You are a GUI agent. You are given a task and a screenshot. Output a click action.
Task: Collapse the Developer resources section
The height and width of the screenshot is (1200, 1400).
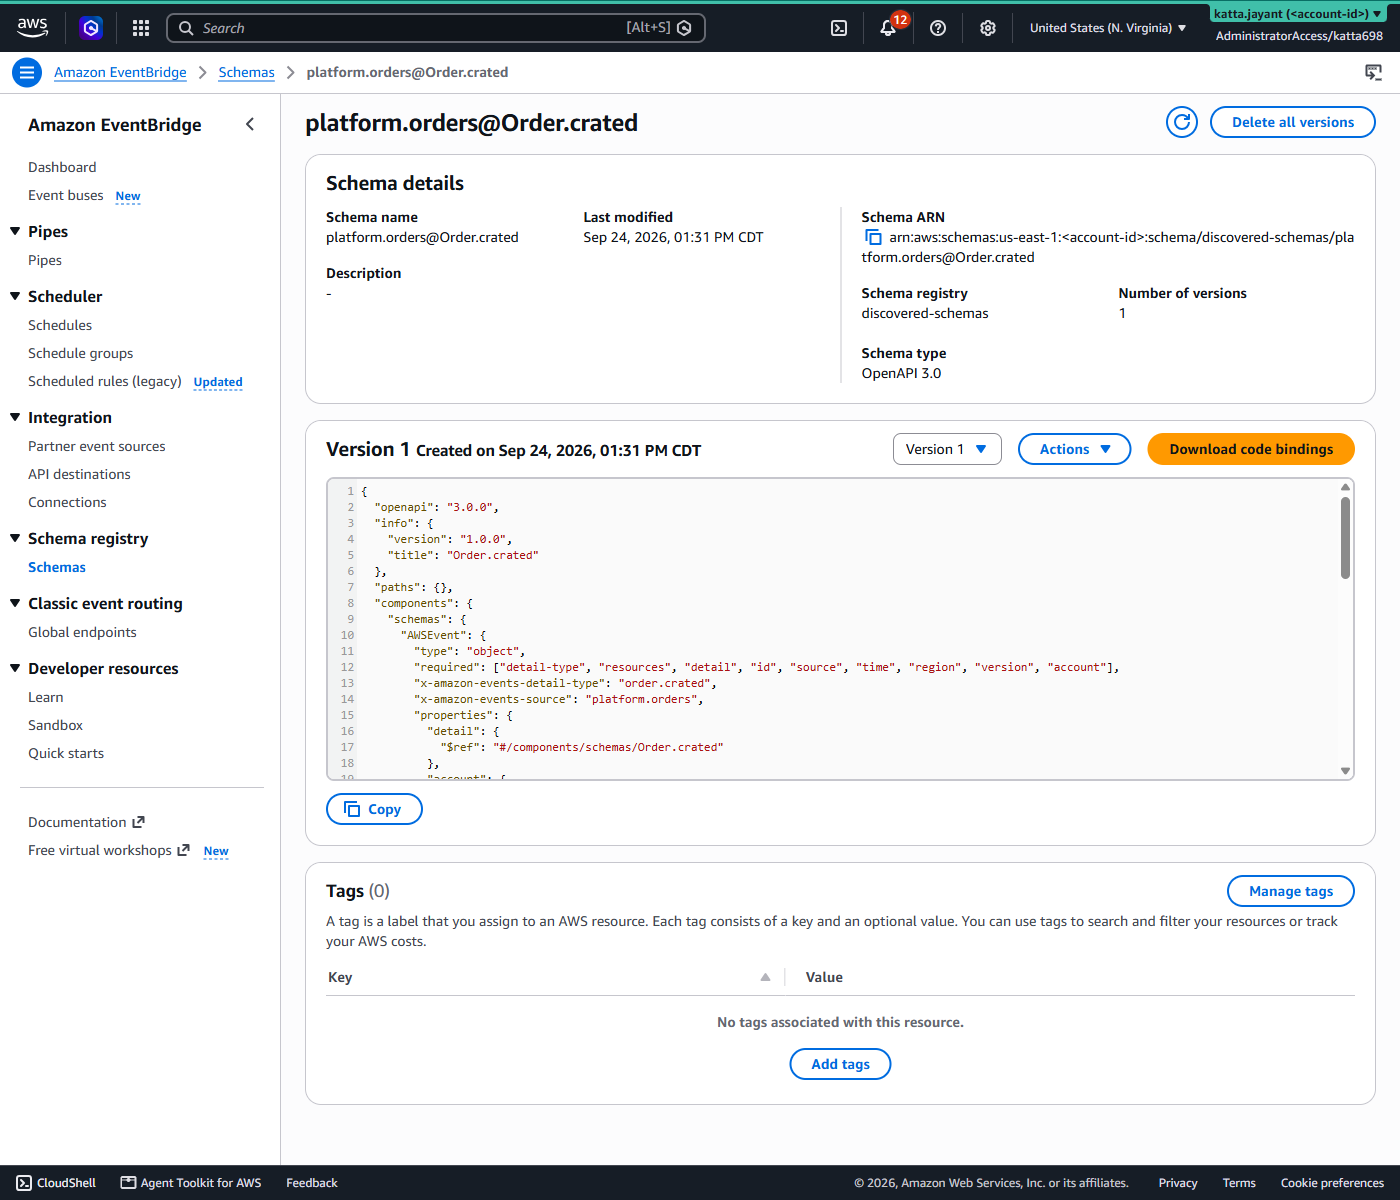15,668
